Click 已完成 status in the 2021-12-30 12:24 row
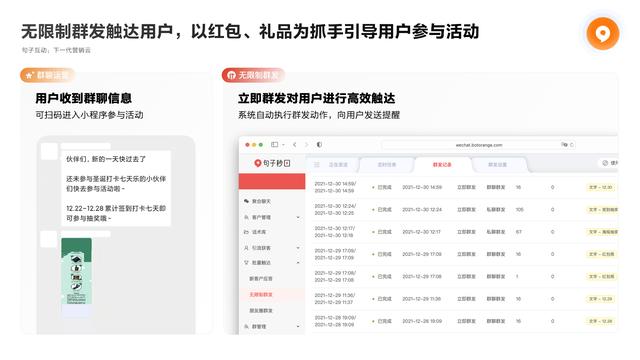 click(x=382, y=209)
